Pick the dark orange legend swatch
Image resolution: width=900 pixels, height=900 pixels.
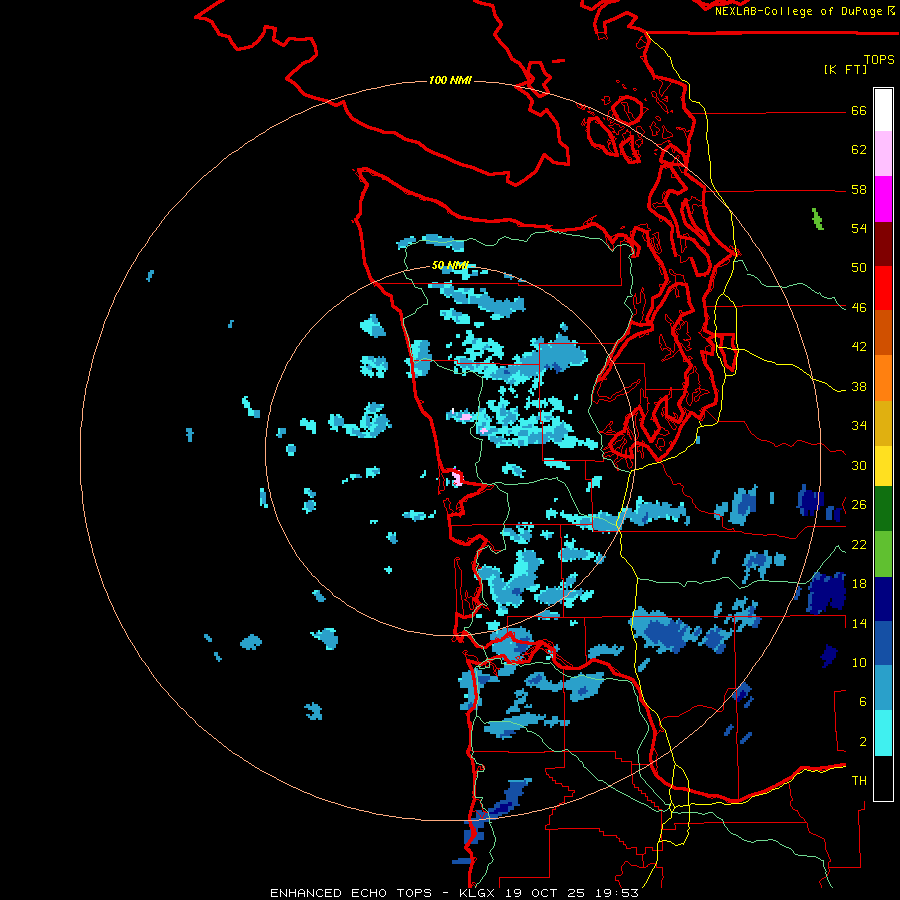(883, 333)
